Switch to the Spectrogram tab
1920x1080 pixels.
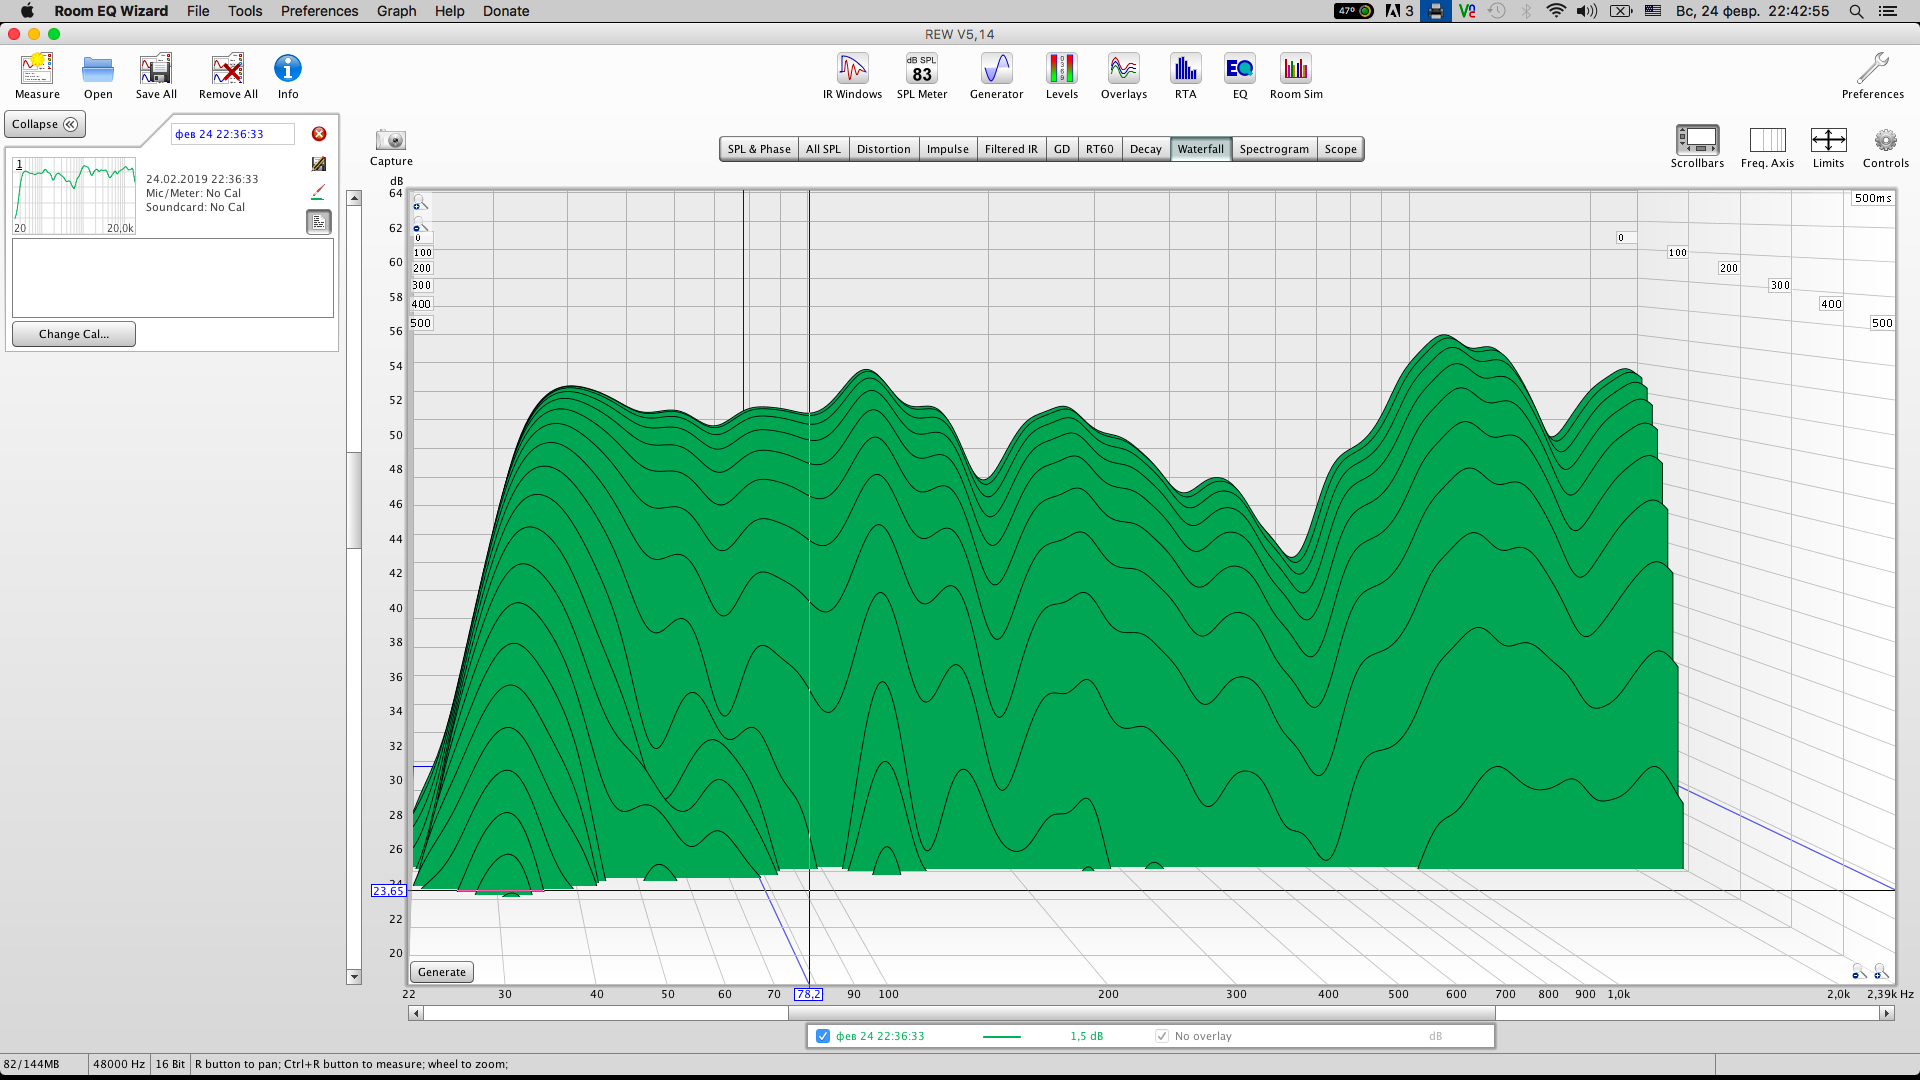tap(1273, 149)
